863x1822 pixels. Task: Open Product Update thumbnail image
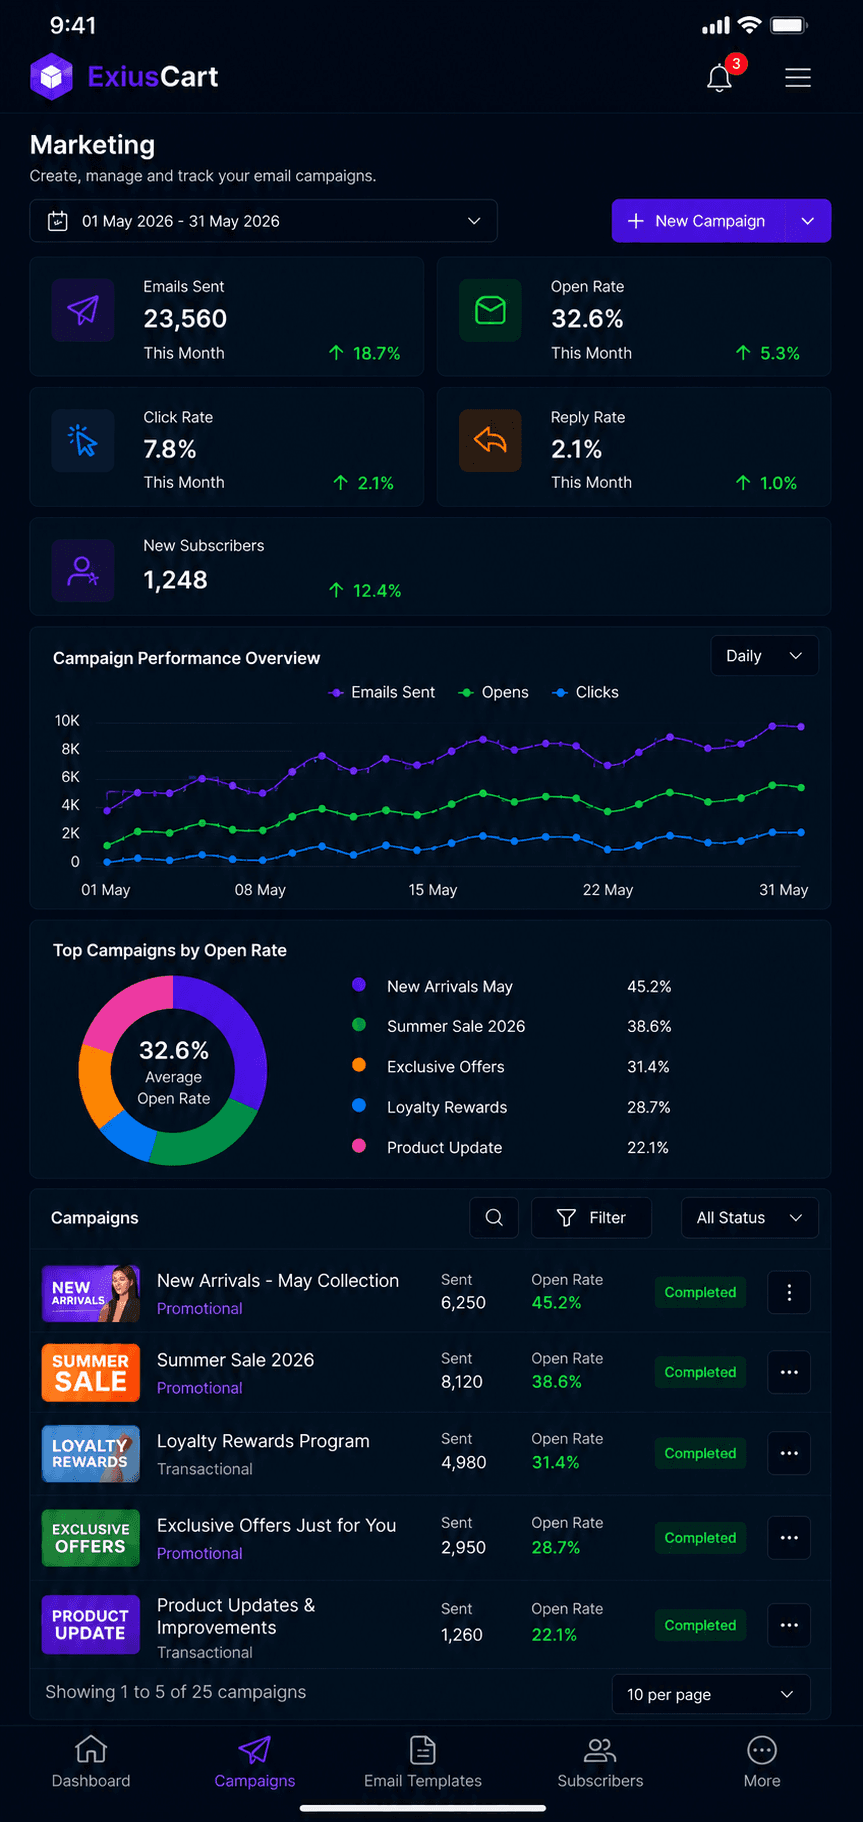click(91, 1624)
